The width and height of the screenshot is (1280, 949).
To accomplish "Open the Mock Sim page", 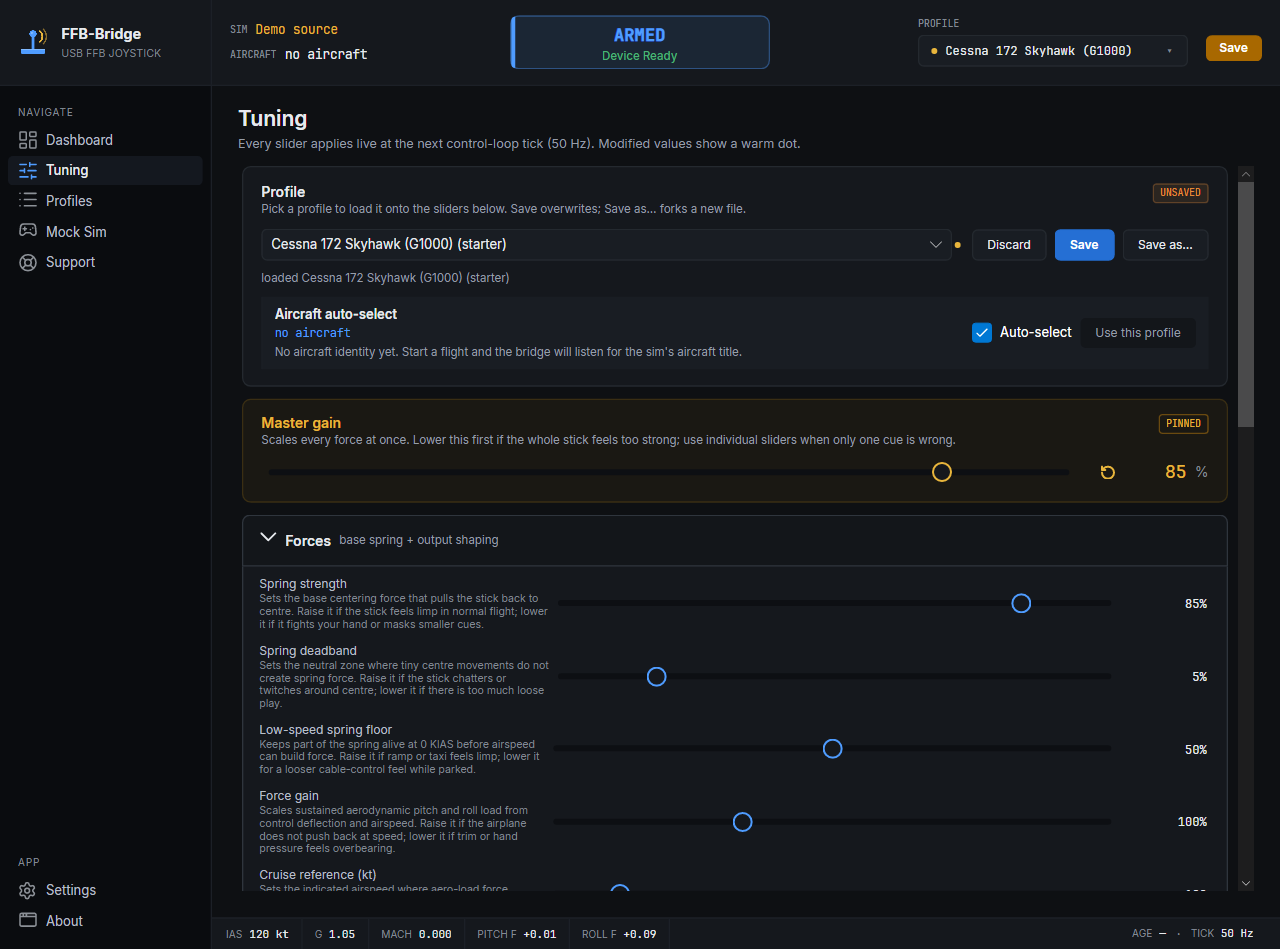I will click(105, 231).
